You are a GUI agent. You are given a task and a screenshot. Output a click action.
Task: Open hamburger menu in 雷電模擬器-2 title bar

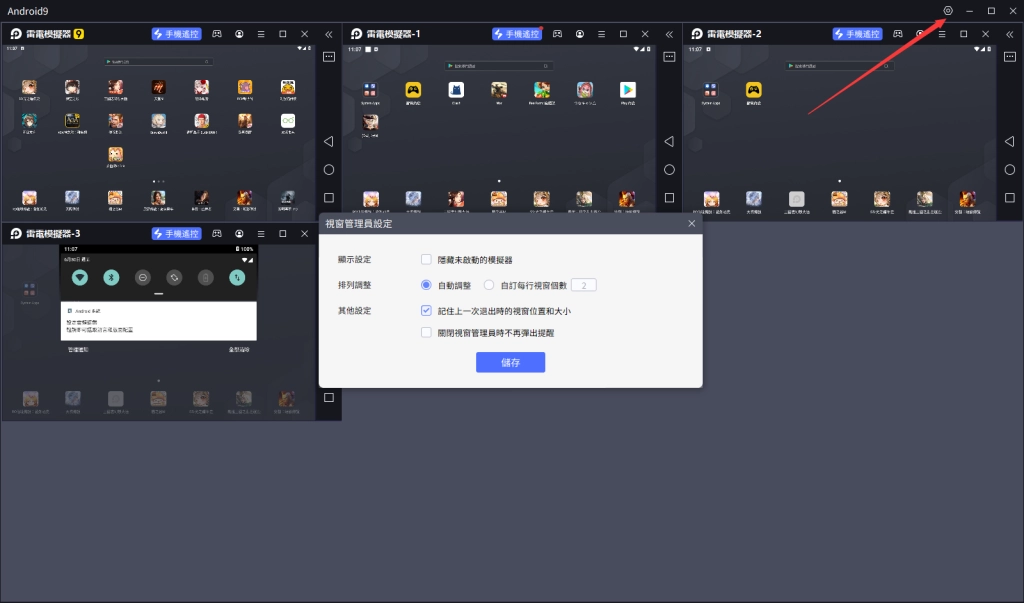point(942,34)
